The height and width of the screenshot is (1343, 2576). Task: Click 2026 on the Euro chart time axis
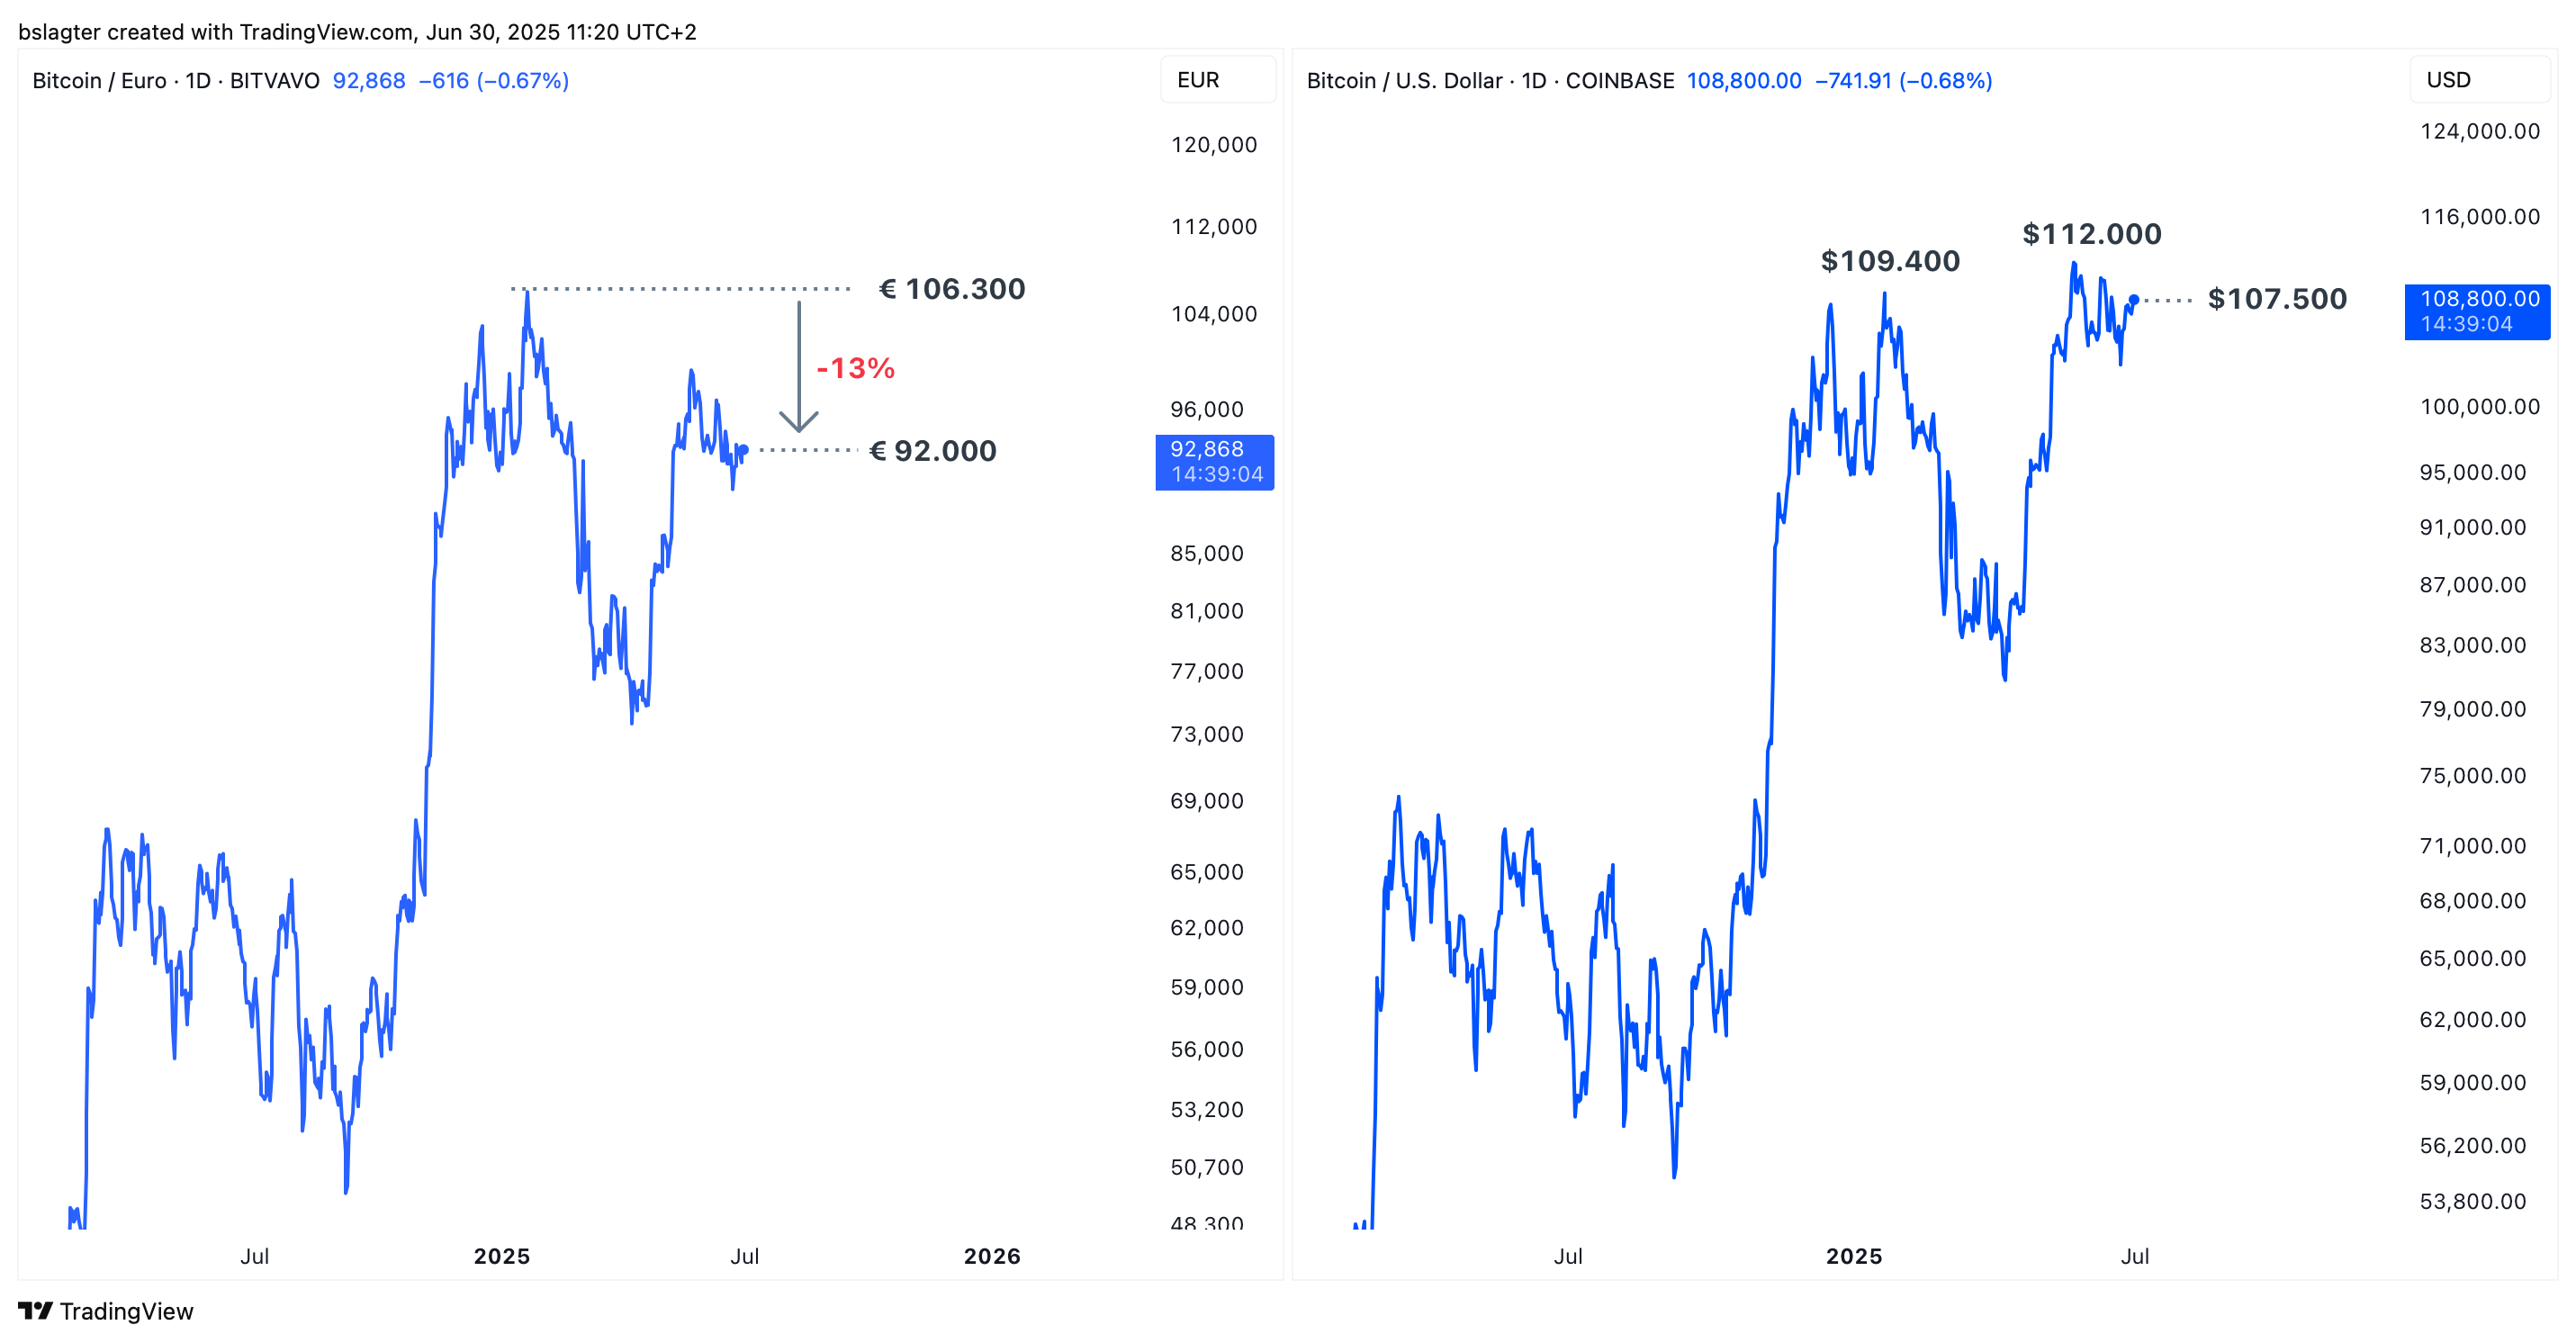click(991, 1256)
